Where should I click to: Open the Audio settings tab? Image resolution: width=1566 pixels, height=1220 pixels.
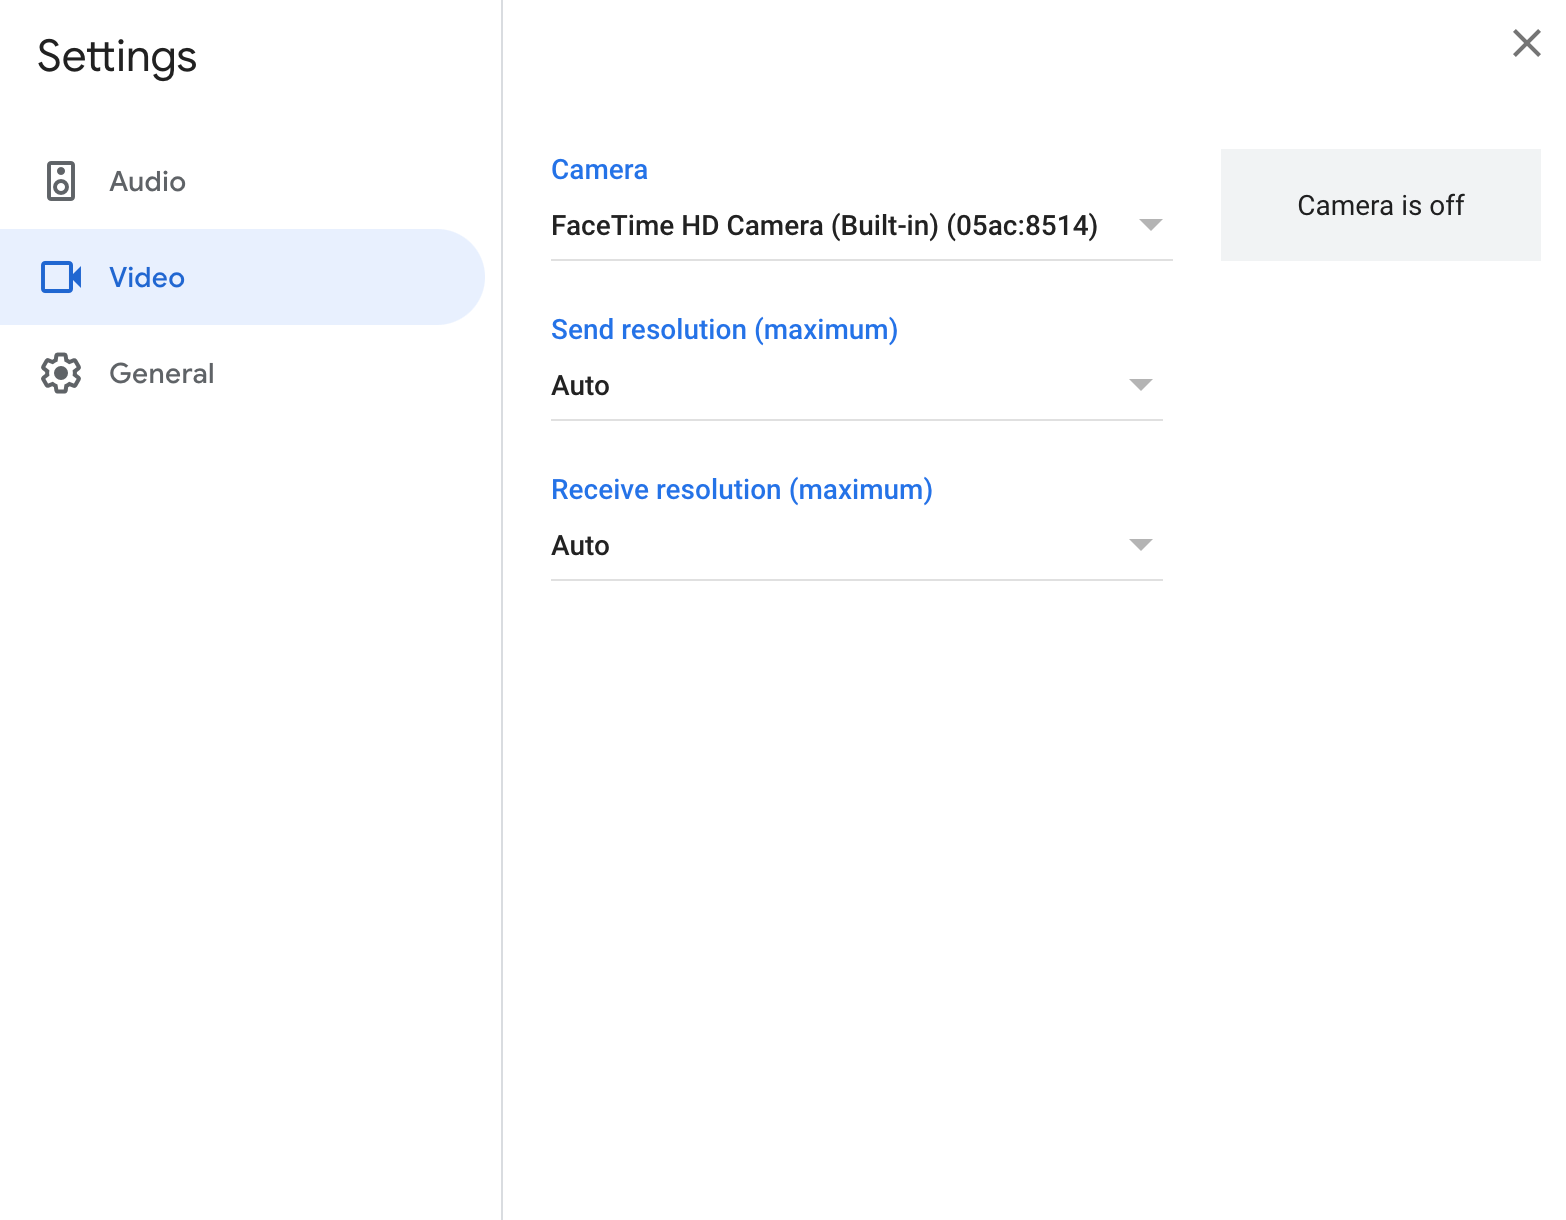tap(242, 181)
